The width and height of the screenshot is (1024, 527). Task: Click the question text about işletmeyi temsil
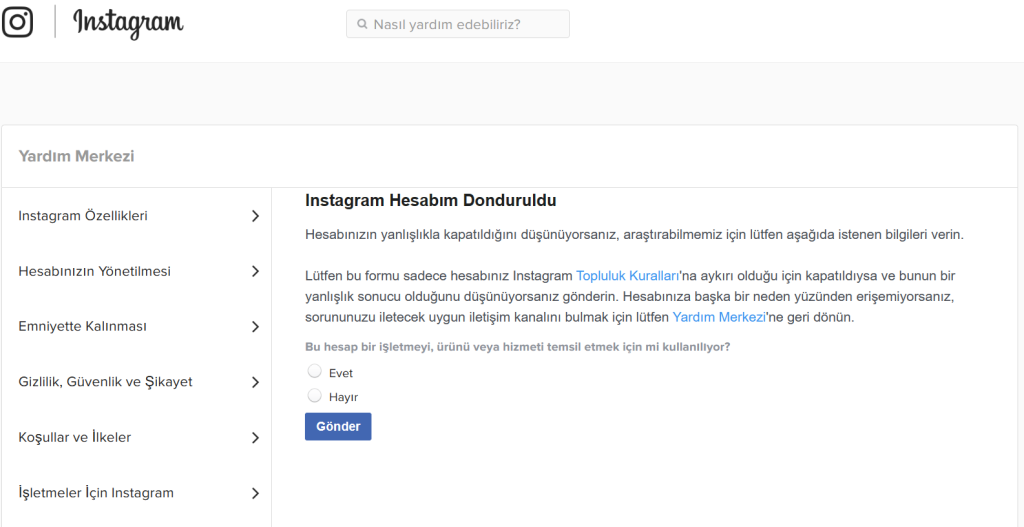coord(518,347)
